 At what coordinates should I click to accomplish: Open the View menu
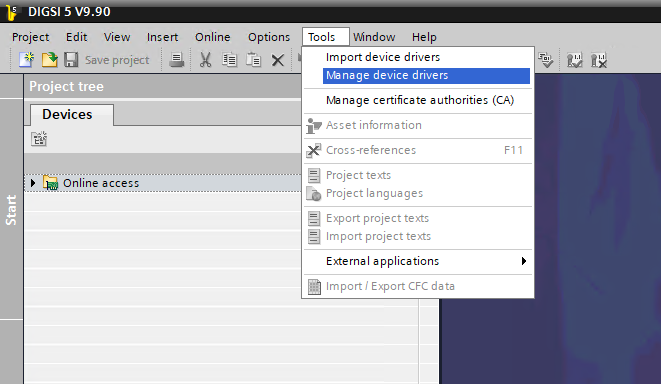click(x=117, y=37)
